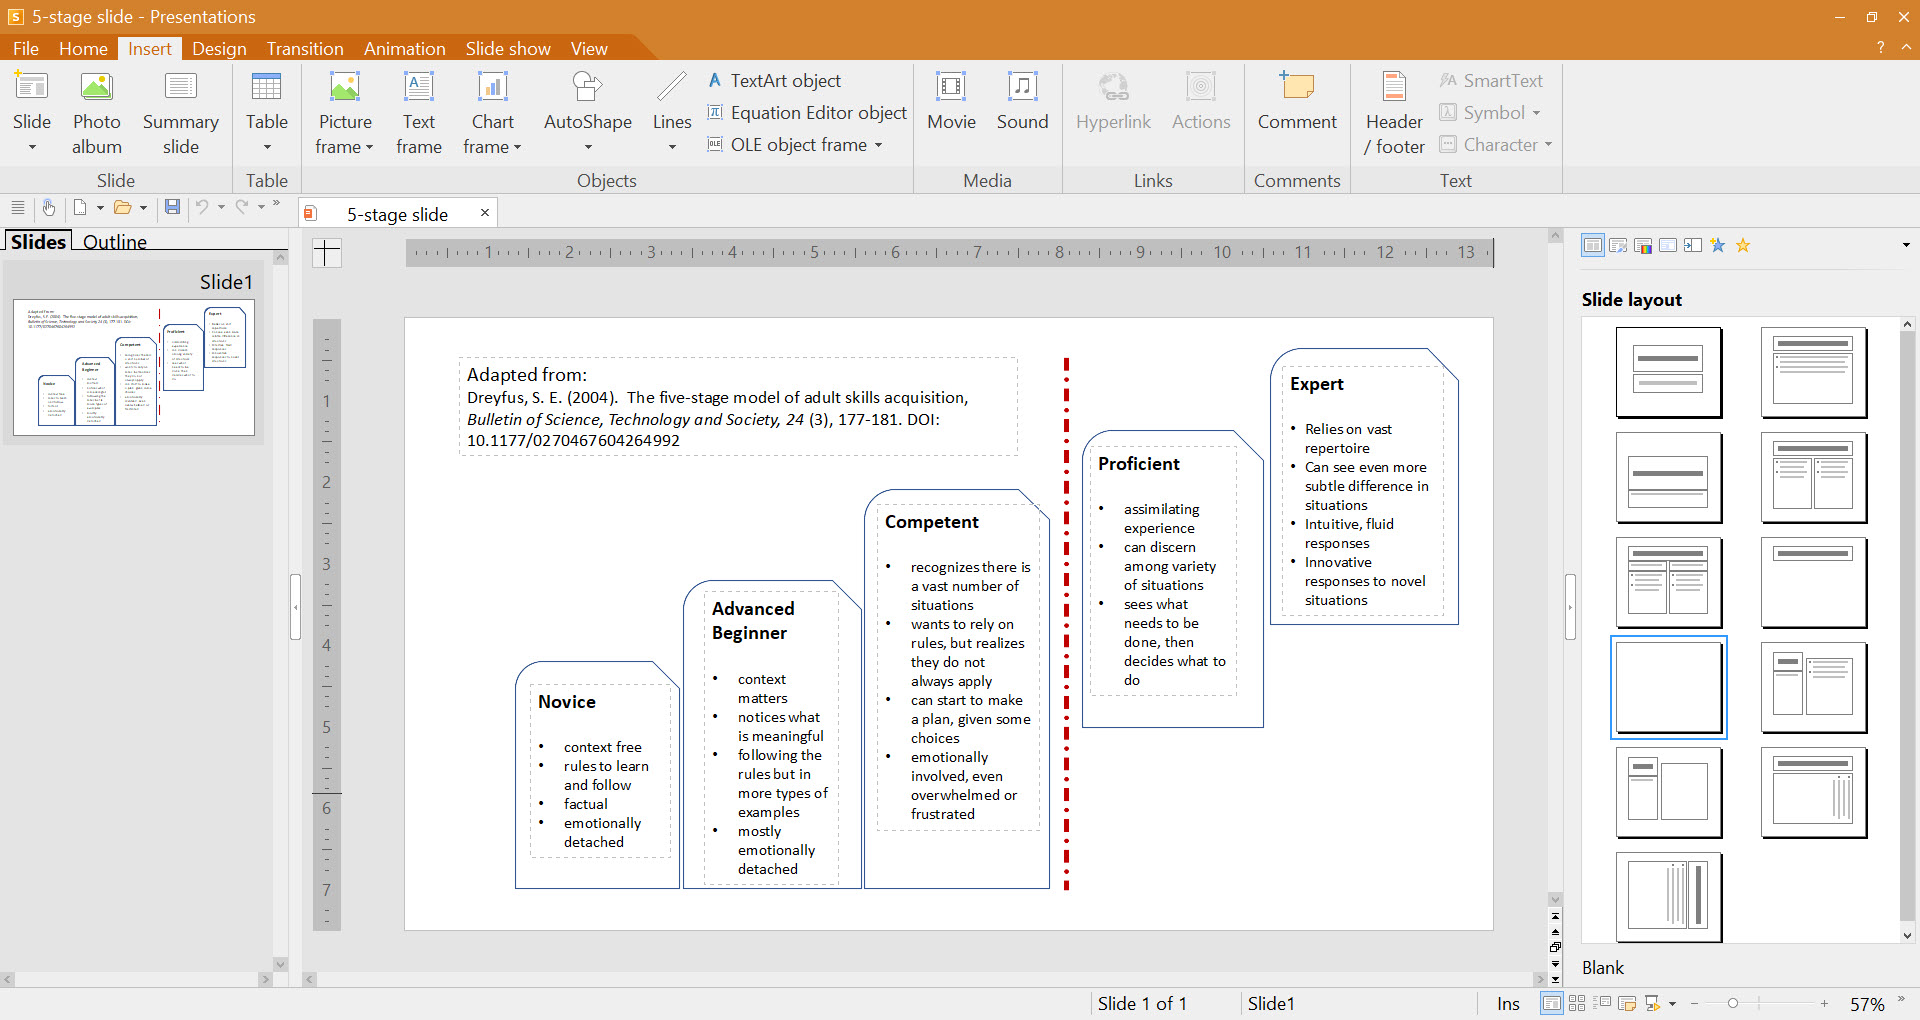Open the Animation ribbon tab
The image size is (1920, 1020).
pyautogui.click(x=404, y=48)
